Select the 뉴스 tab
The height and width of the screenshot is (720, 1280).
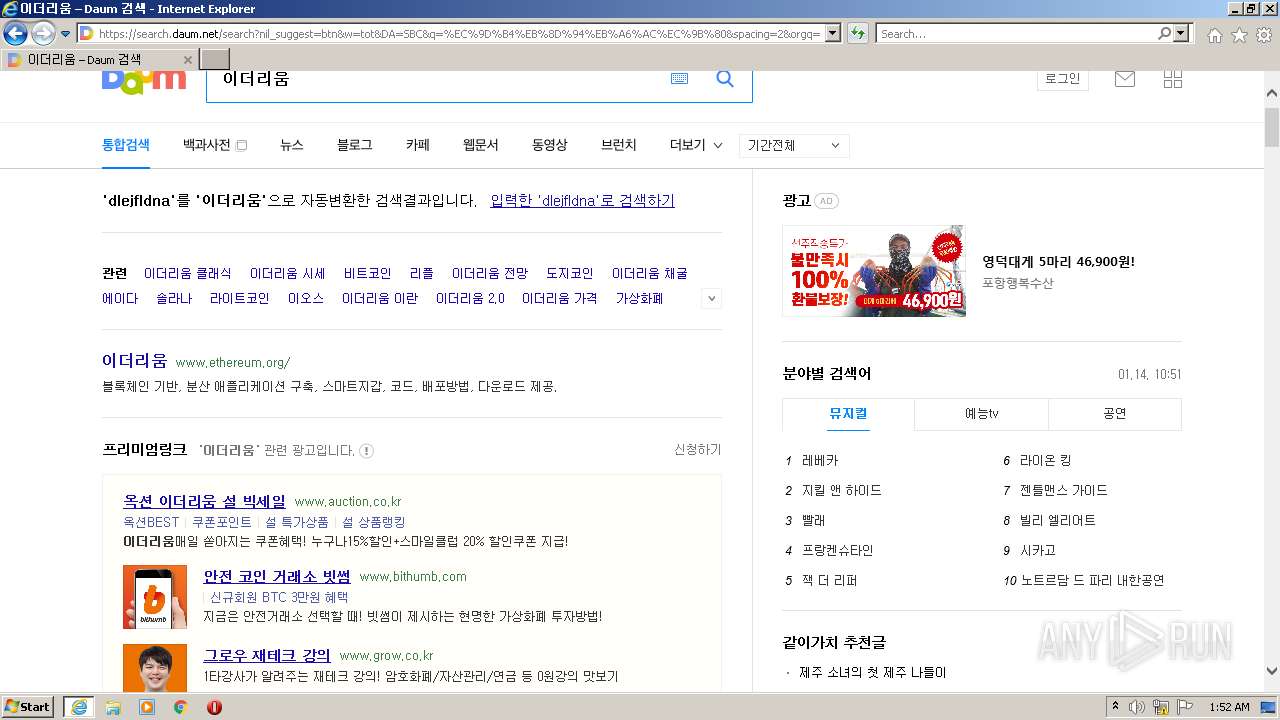click(292, 145)
